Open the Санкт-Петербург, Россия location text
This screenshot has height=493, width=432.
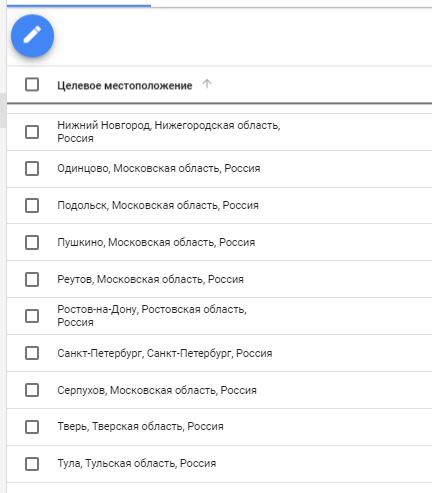coord(165,353)
